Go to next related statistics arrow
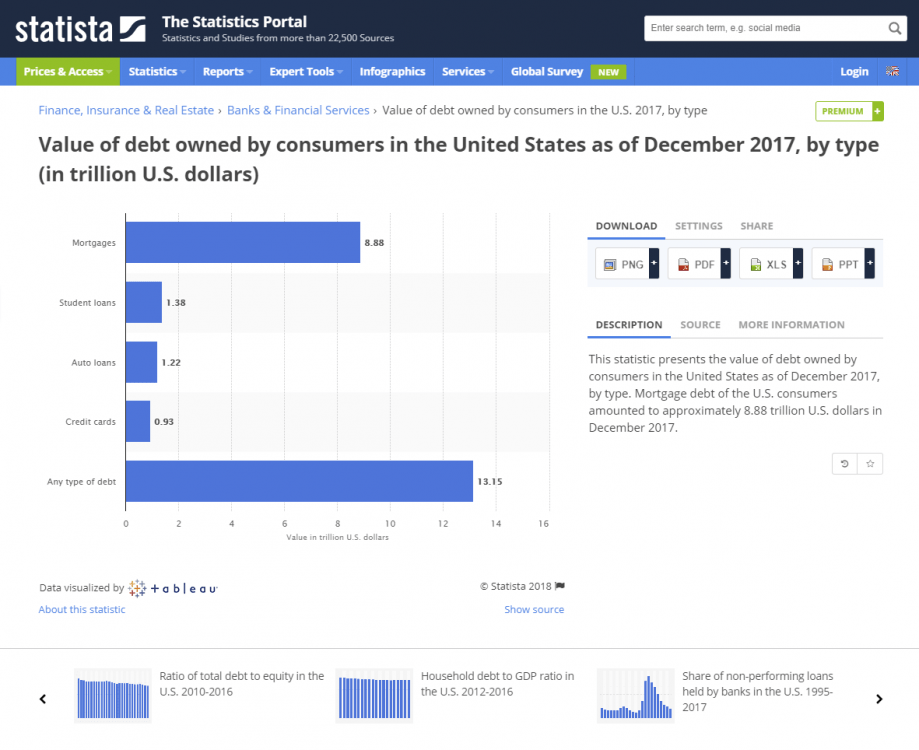This screenshot has height=750, width=919. click(879, 699)
